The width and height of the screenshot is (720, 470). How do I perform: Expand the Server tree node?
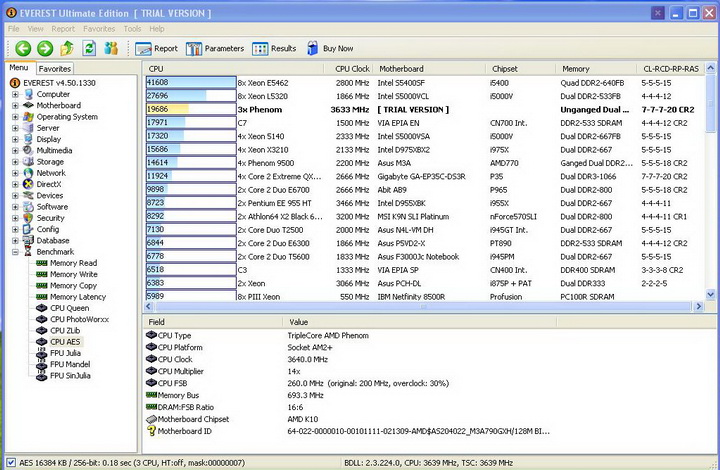(15, 128)
